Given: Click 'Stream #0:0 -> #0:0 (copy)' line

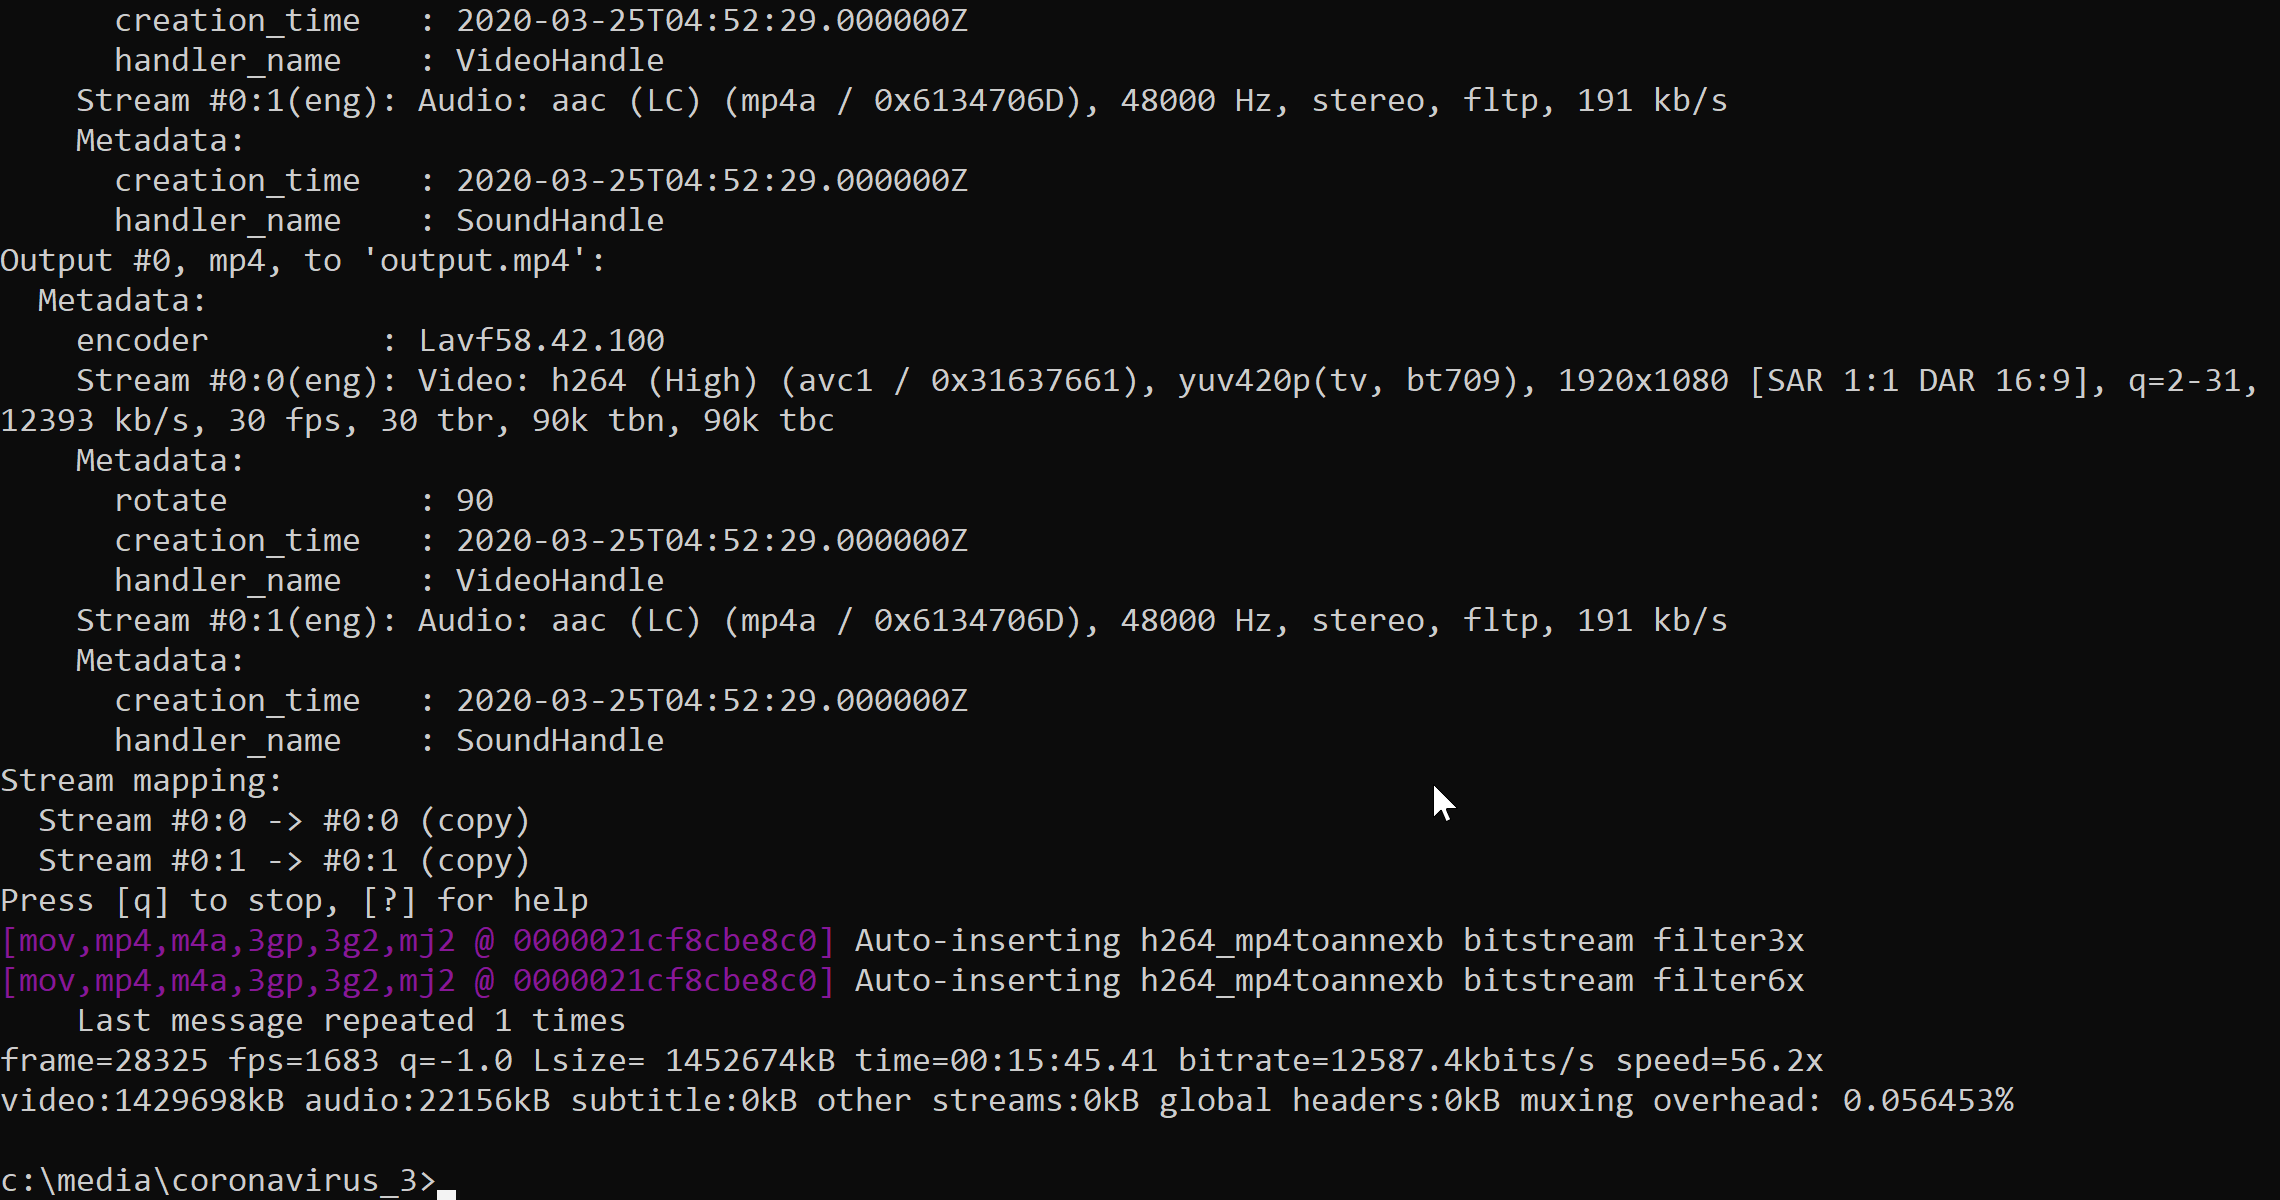Looking at the screenshot, I should tap(284, 821).
